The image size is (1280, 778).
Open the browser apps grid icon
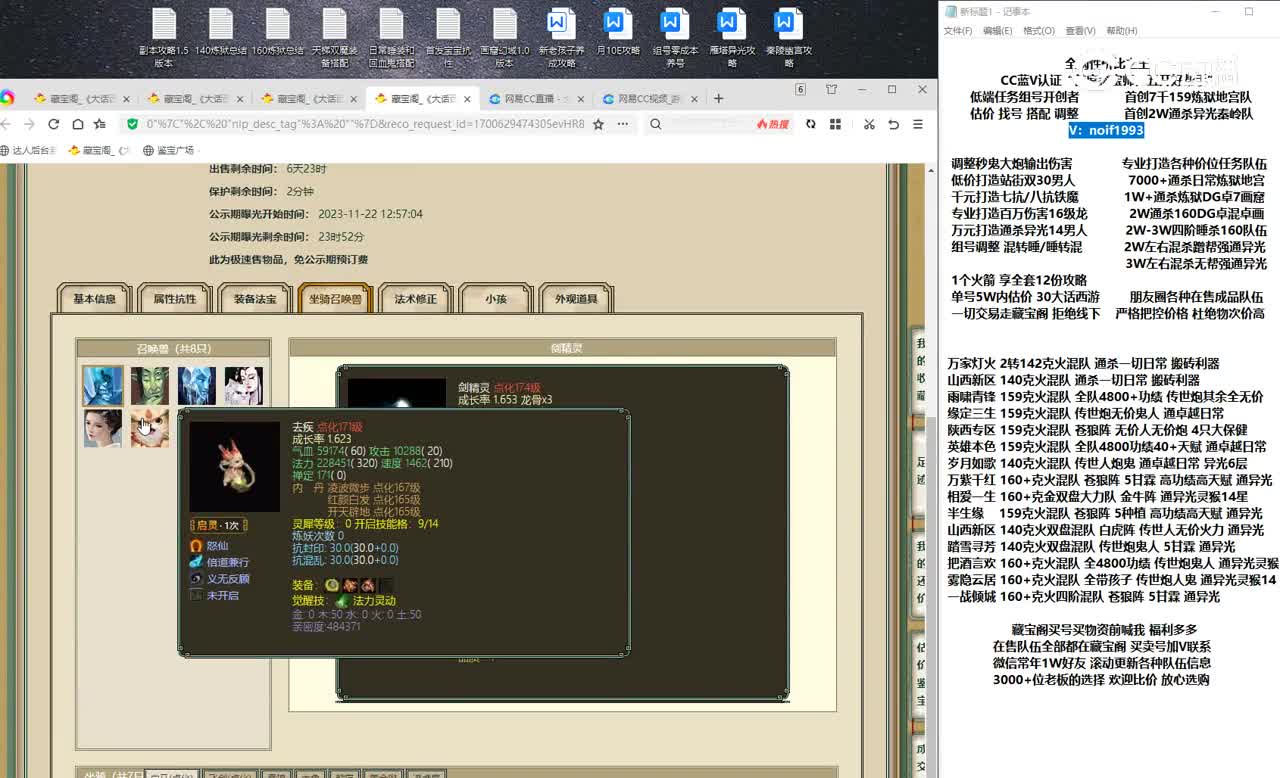coord(835,124)
